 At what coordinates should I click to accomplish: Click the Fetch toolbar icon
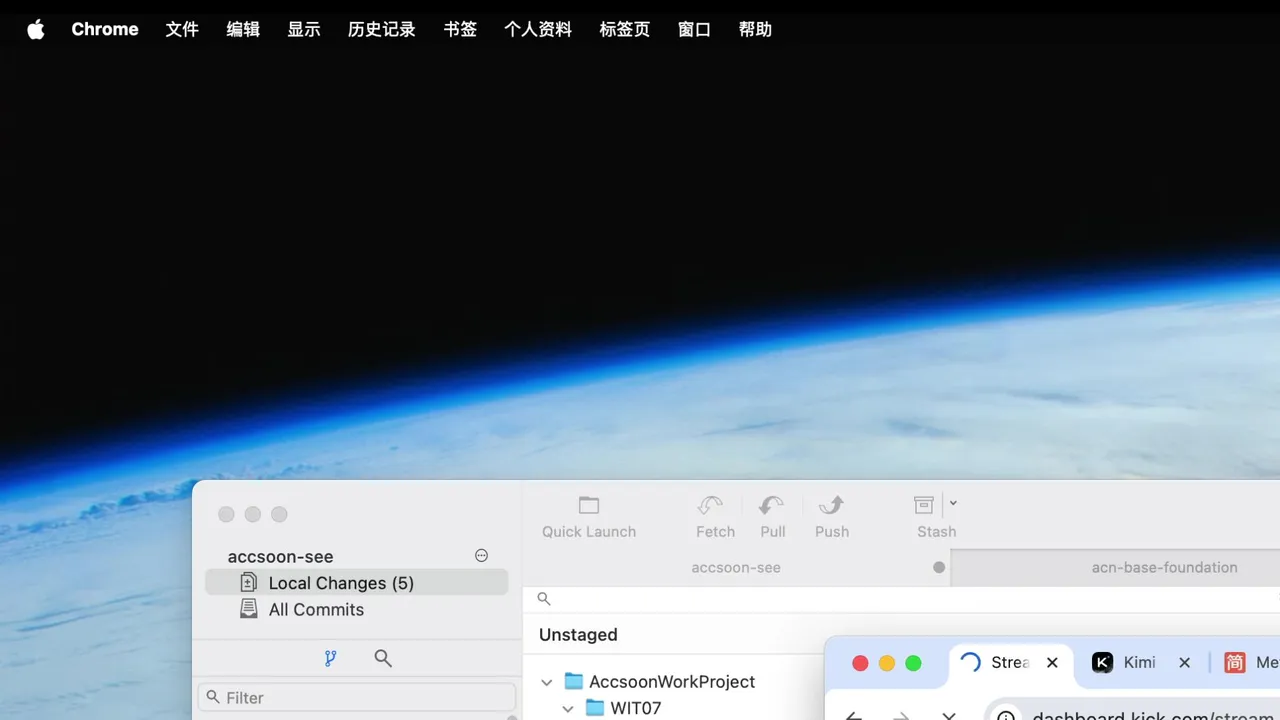[710, 505]
